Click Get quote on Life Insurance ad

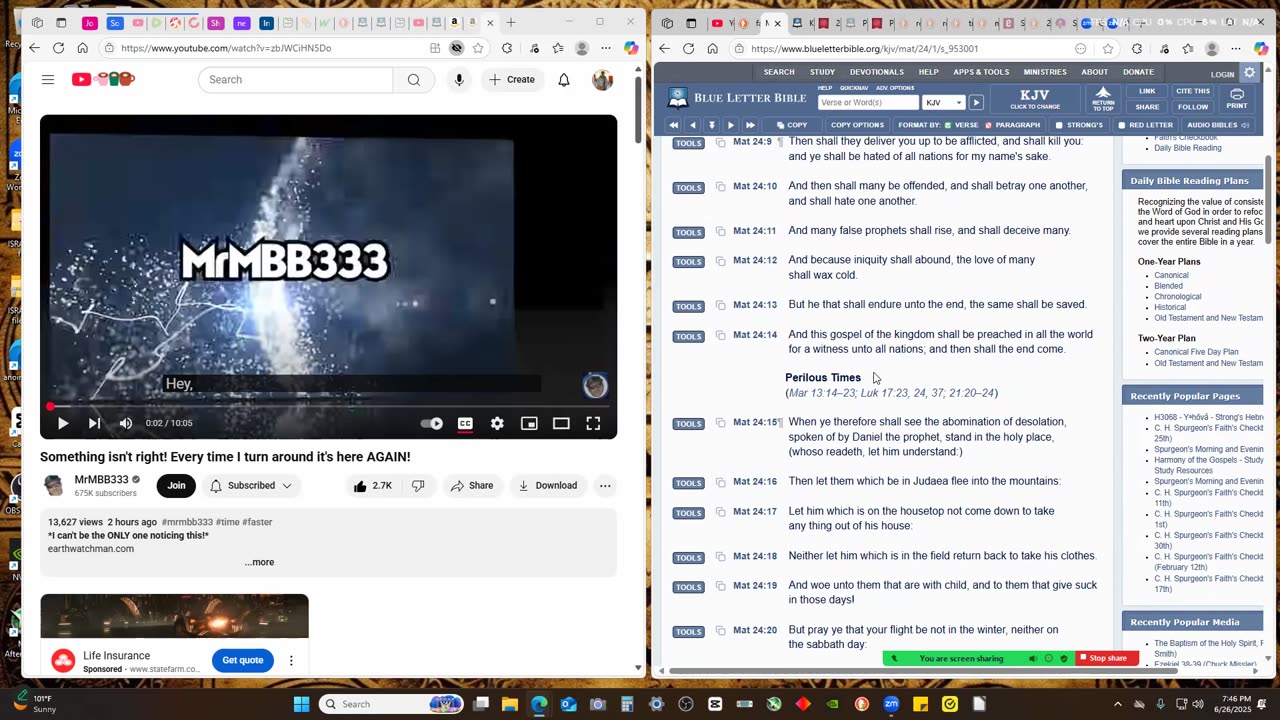pos(243,660)
